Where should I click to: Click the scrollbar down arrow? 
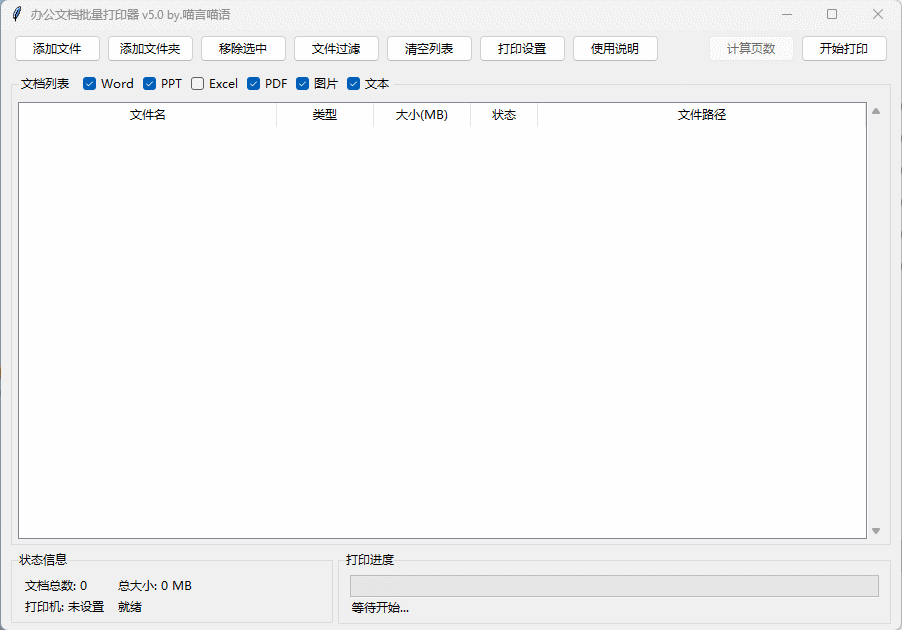pyautogui.click(x=876, y=531)
